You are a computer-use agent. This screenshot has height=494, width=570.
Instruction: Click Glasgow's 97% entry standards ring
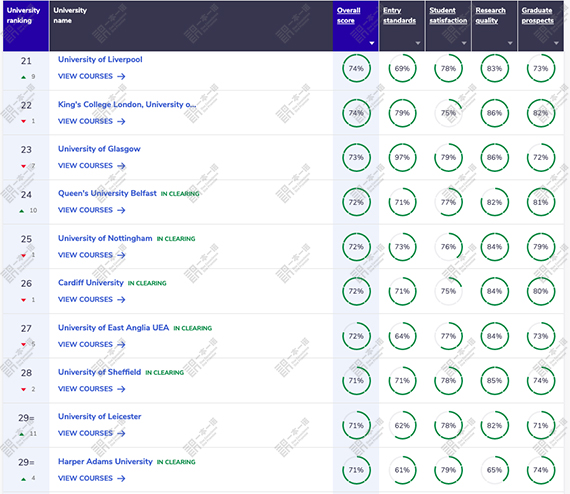(x=402, y=157)
